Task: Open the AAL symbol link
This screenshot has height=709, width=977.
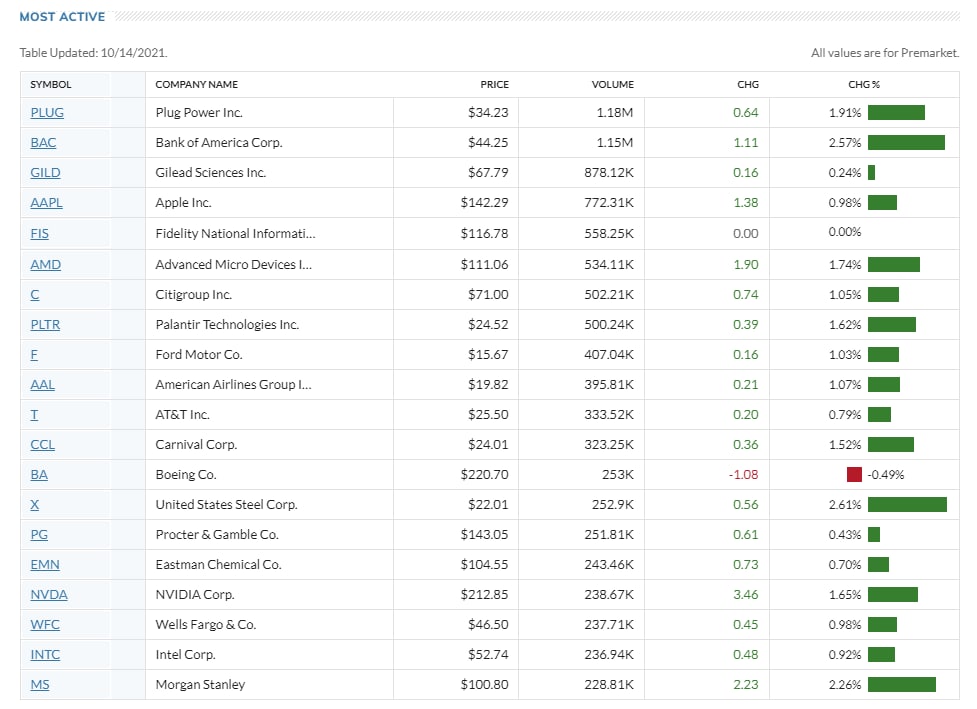Action: coord(42,384)
